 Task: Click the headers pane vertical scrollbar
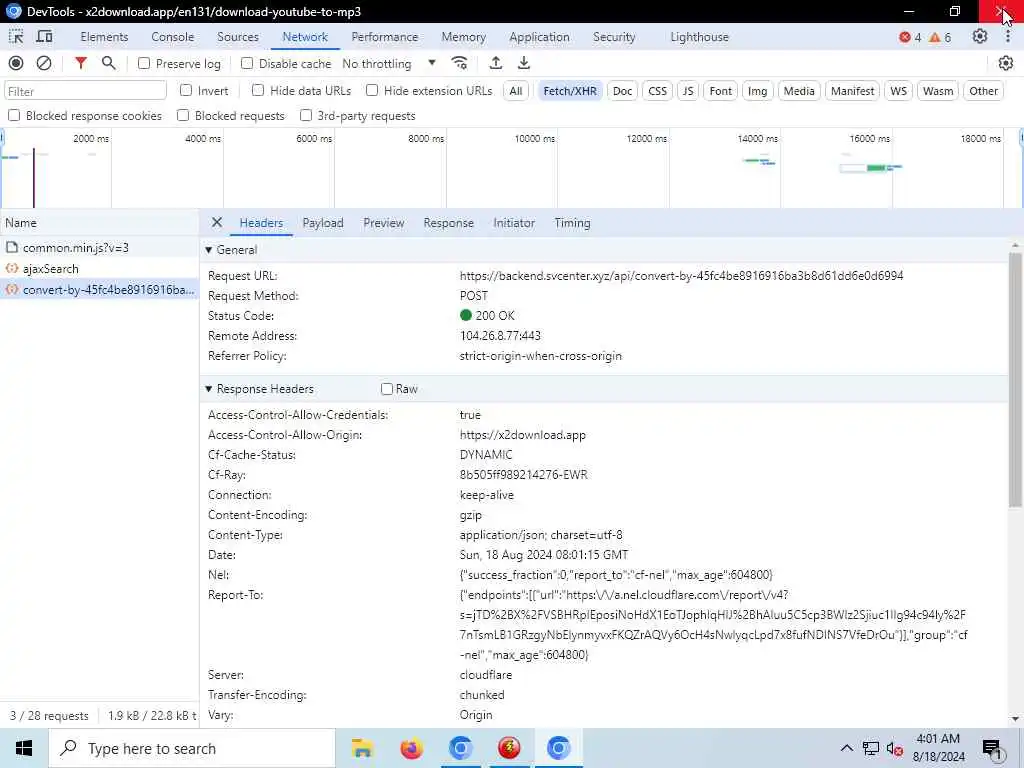pos(1014,379)
